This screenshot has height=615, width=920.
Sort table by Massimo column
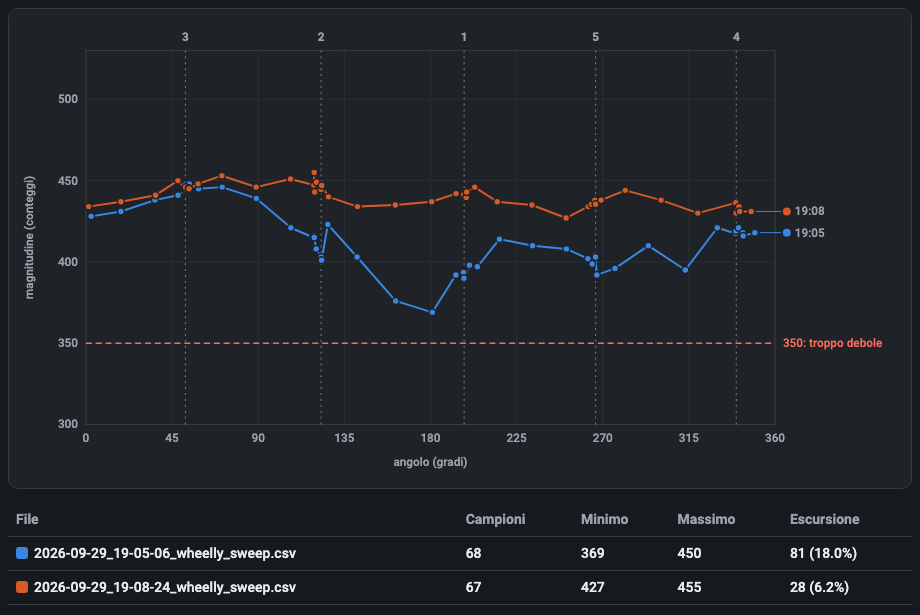coord(706,519)
